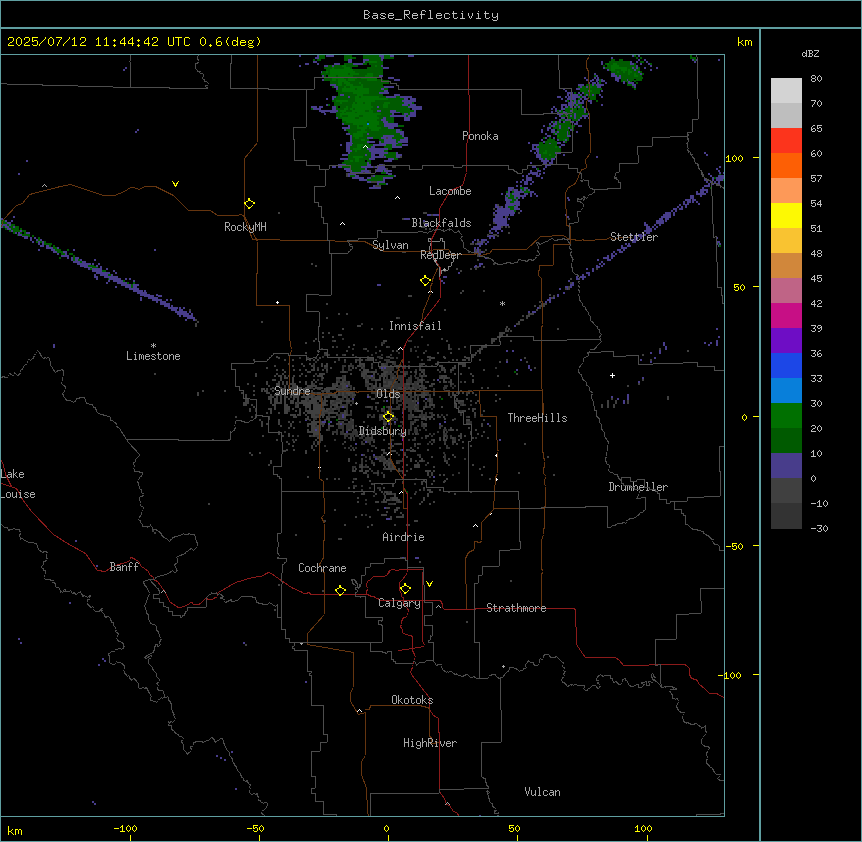Viewport: 862px width, 842px height.
Task: Select the Blackfalds label
Action: click(x=441, y=223)
